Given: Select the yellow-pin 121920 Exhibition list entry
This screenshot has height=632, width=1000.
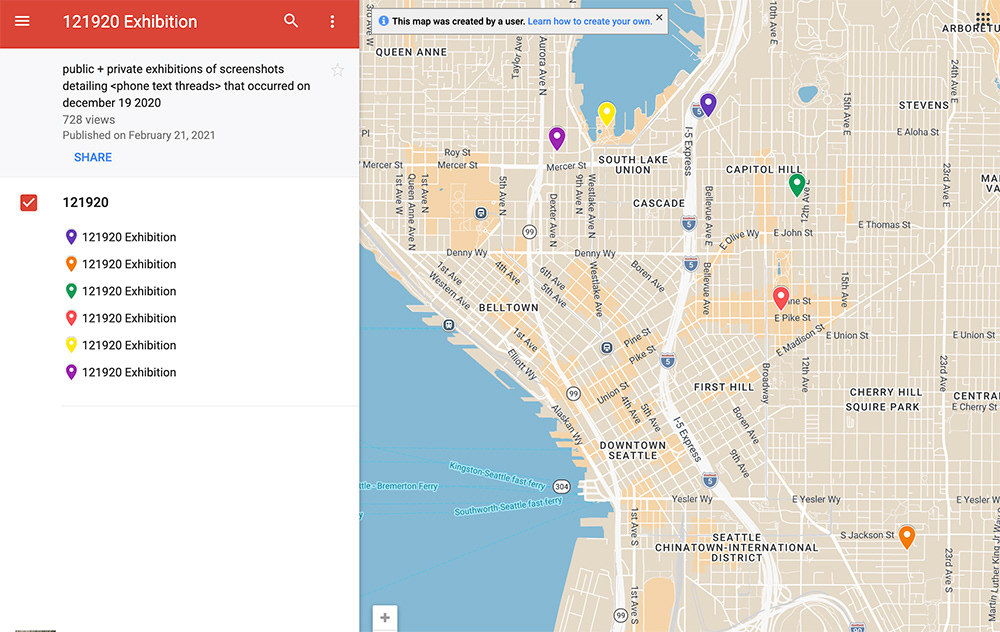Looking at the screenshot, I should pyautogui.click(x=129, y=345).
